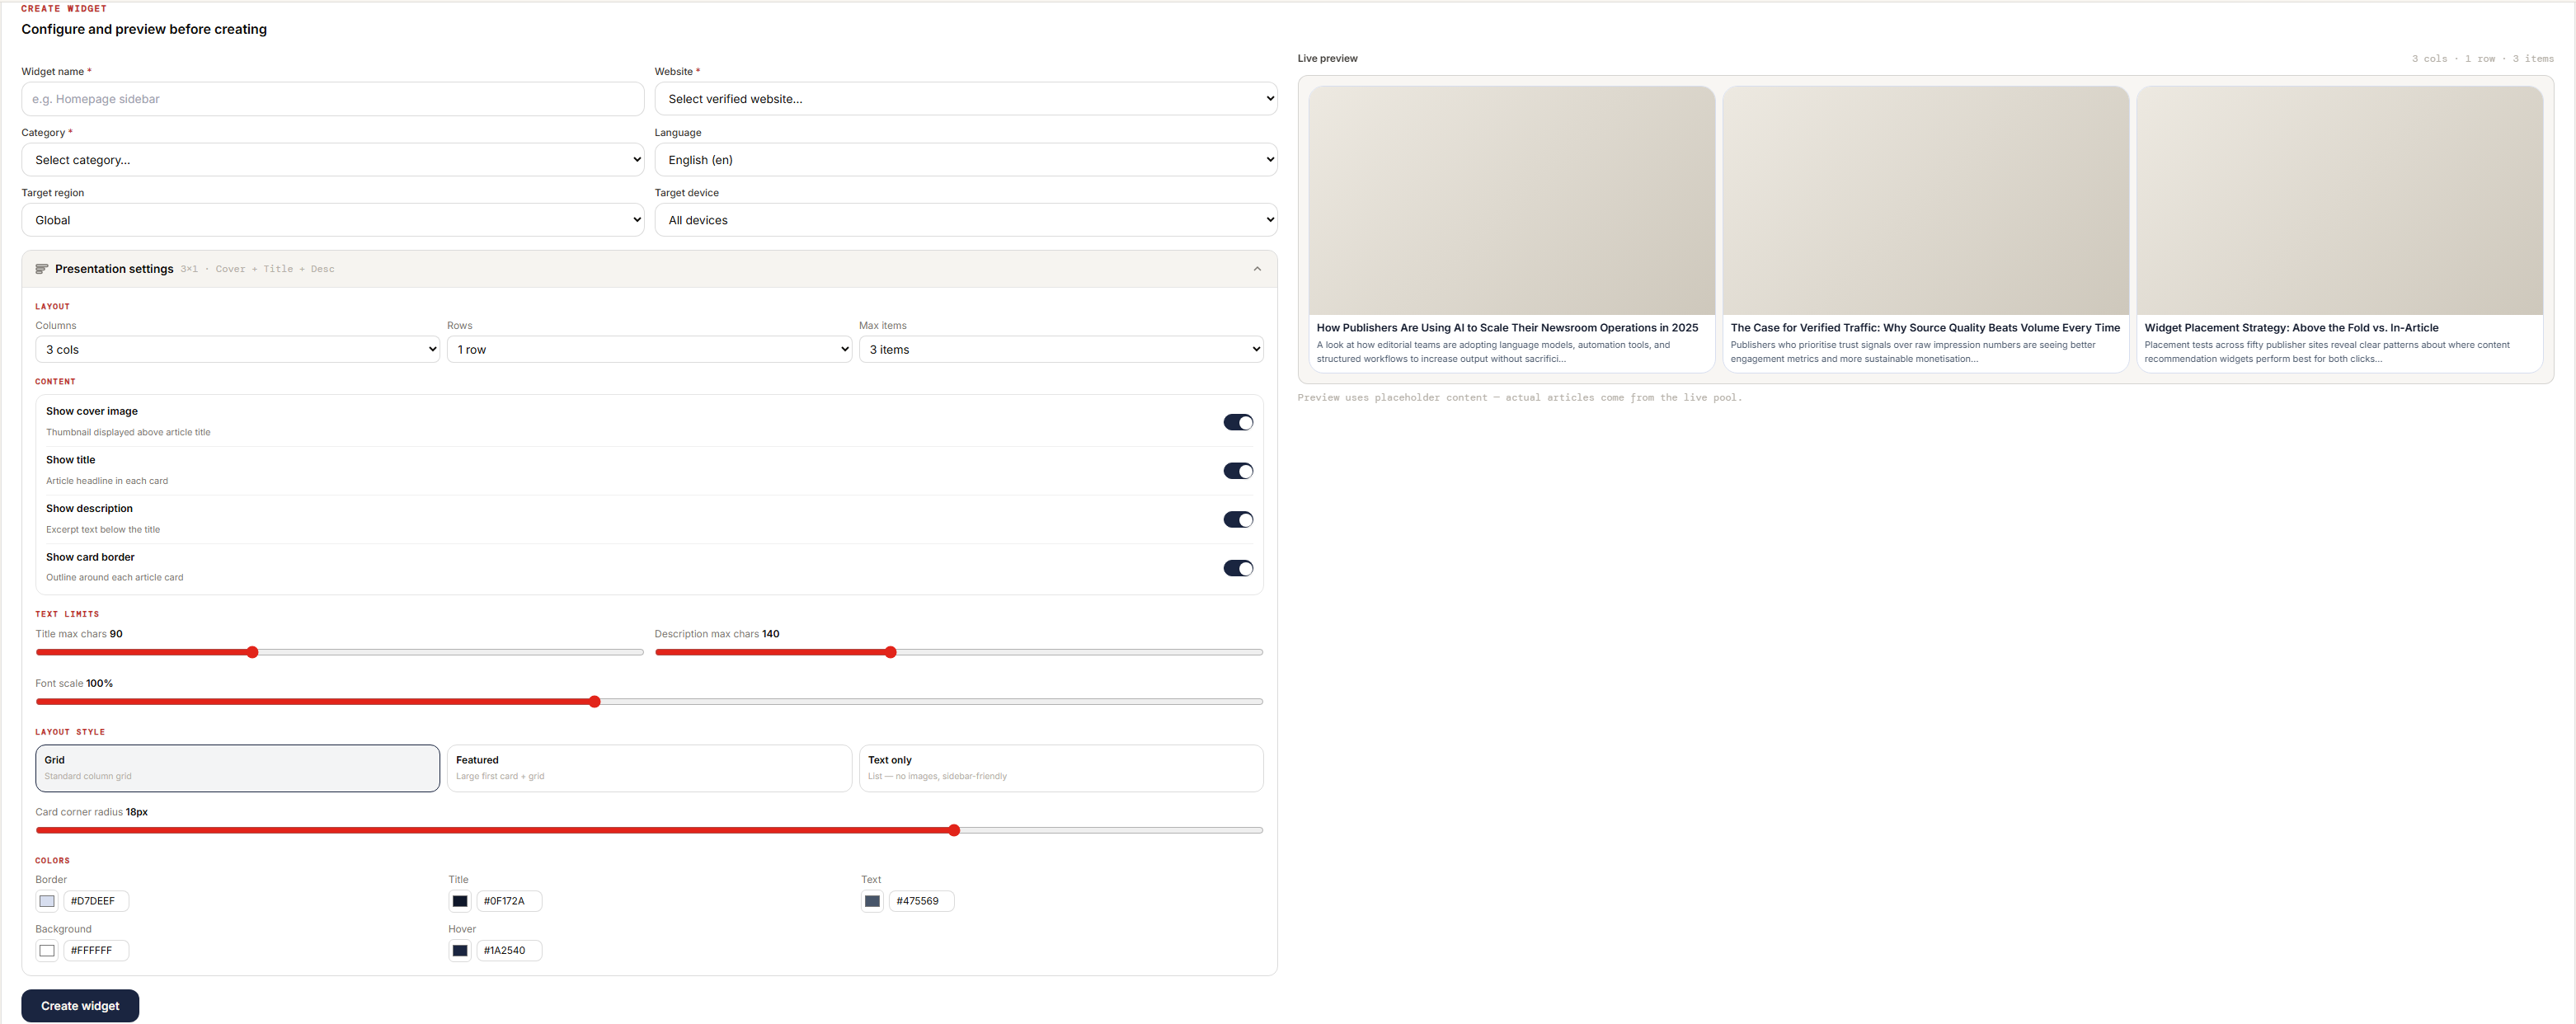Open the Select category dropdown
The height and width of the screenshot is (1024, 2576).
tap(332, 160)
